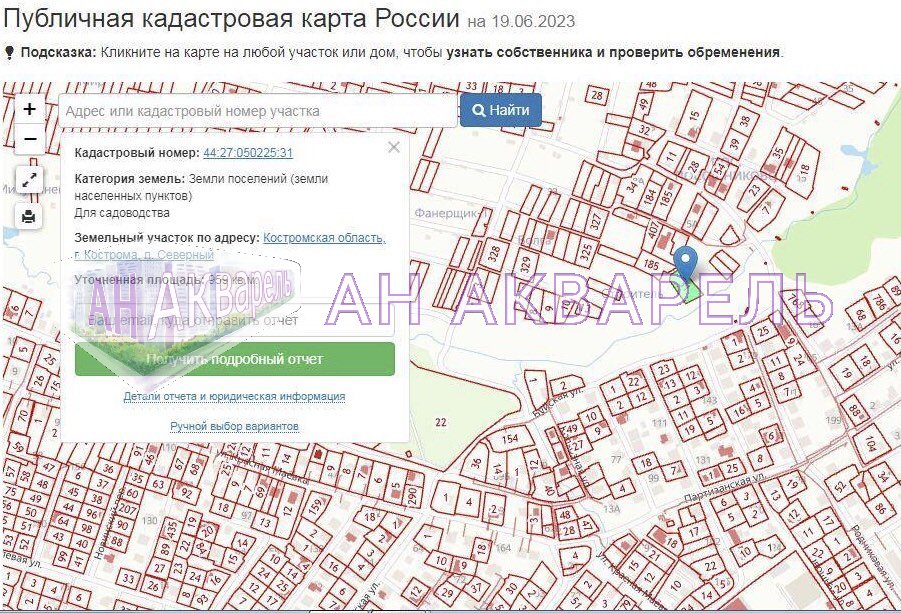Open cadastral number 44:27:050225:31 link
Viewport: 901px width, 613px height.
point(248,153)
